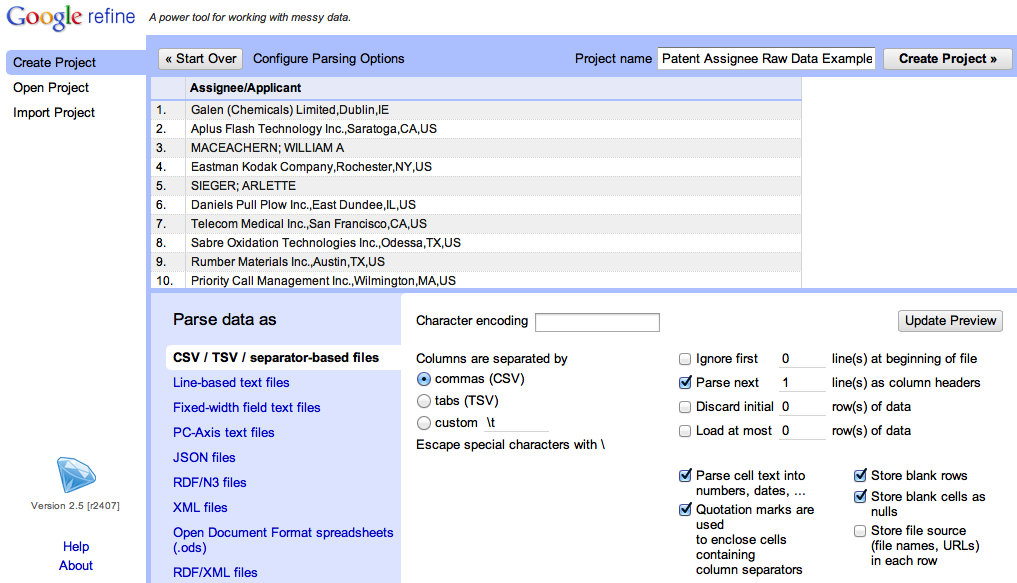Enable Discard initial rows checkbox
The width and height of the screenshot is (1017, 583).
click(x=685, y=407)
